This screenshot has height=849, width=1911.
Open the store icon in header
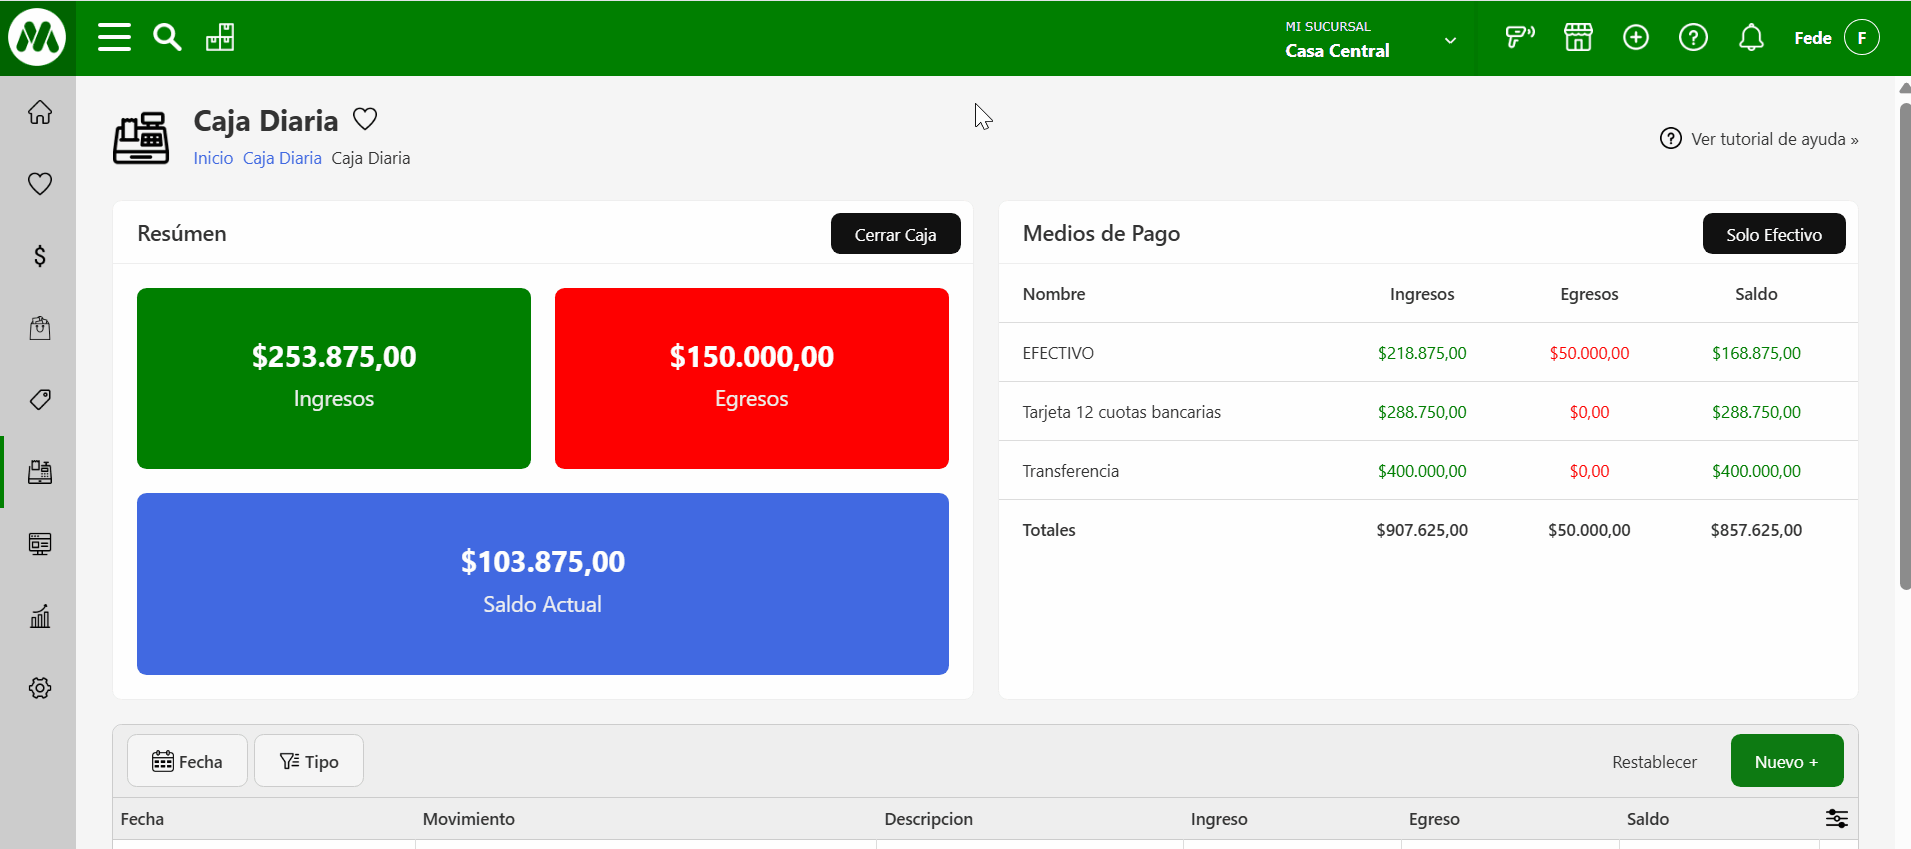(x=1578, y=38)
